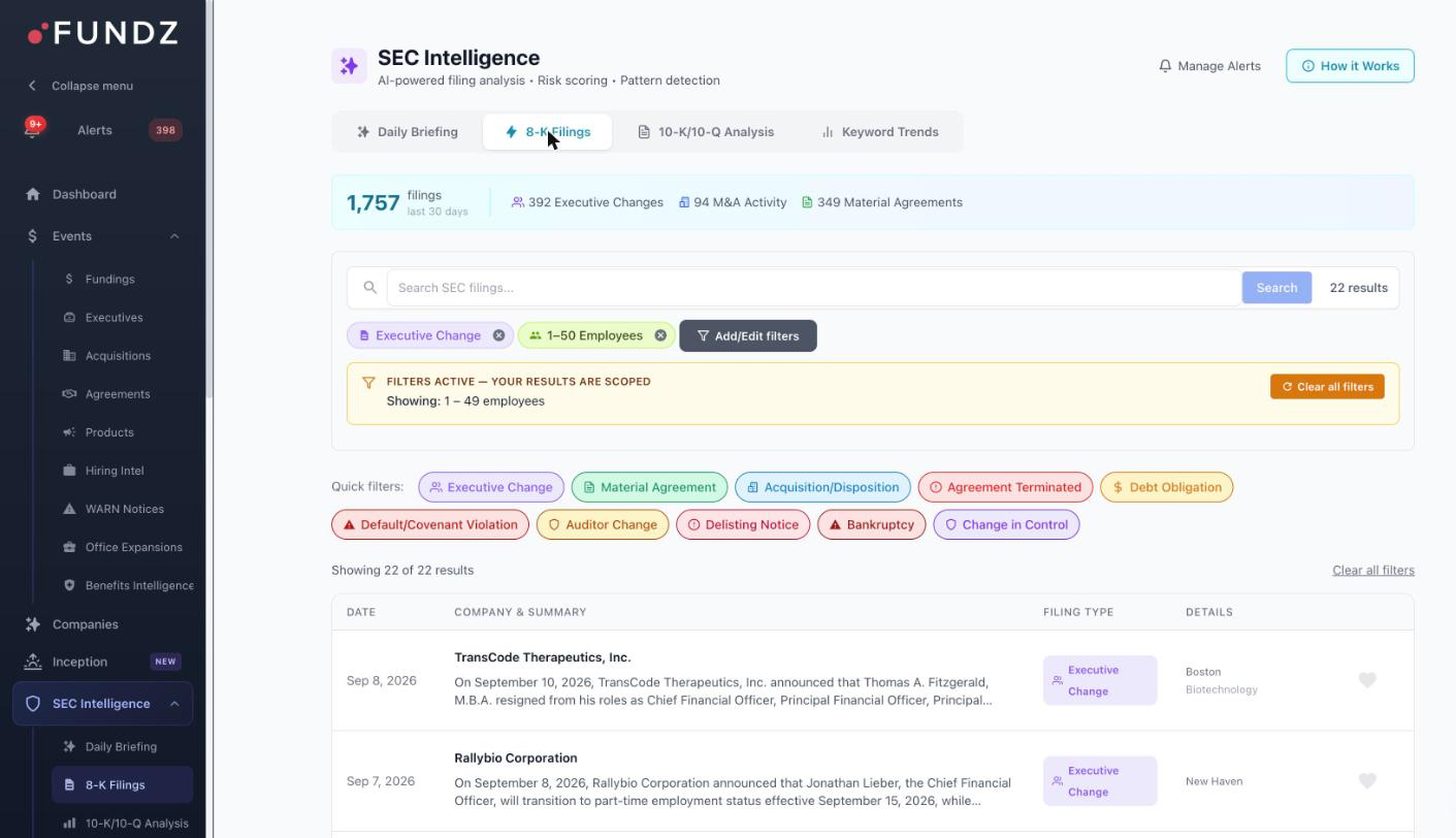Toggle the Change in Control quick filter
This screenshot has width=1456, height=838.
(1006, 525)
